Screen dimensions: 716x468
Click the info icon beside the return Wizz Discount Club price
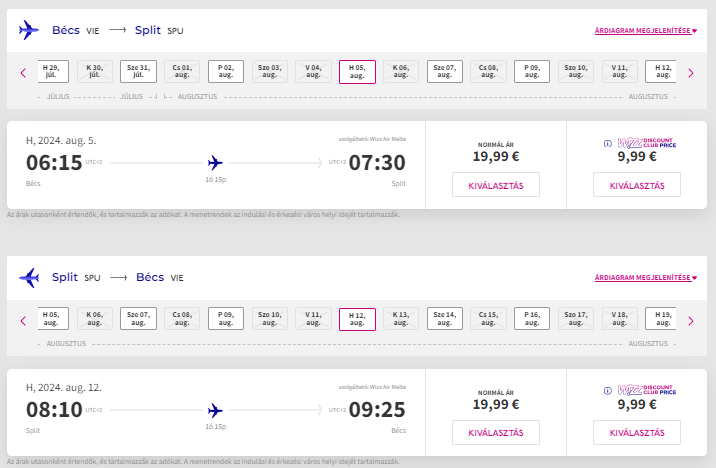607,390
